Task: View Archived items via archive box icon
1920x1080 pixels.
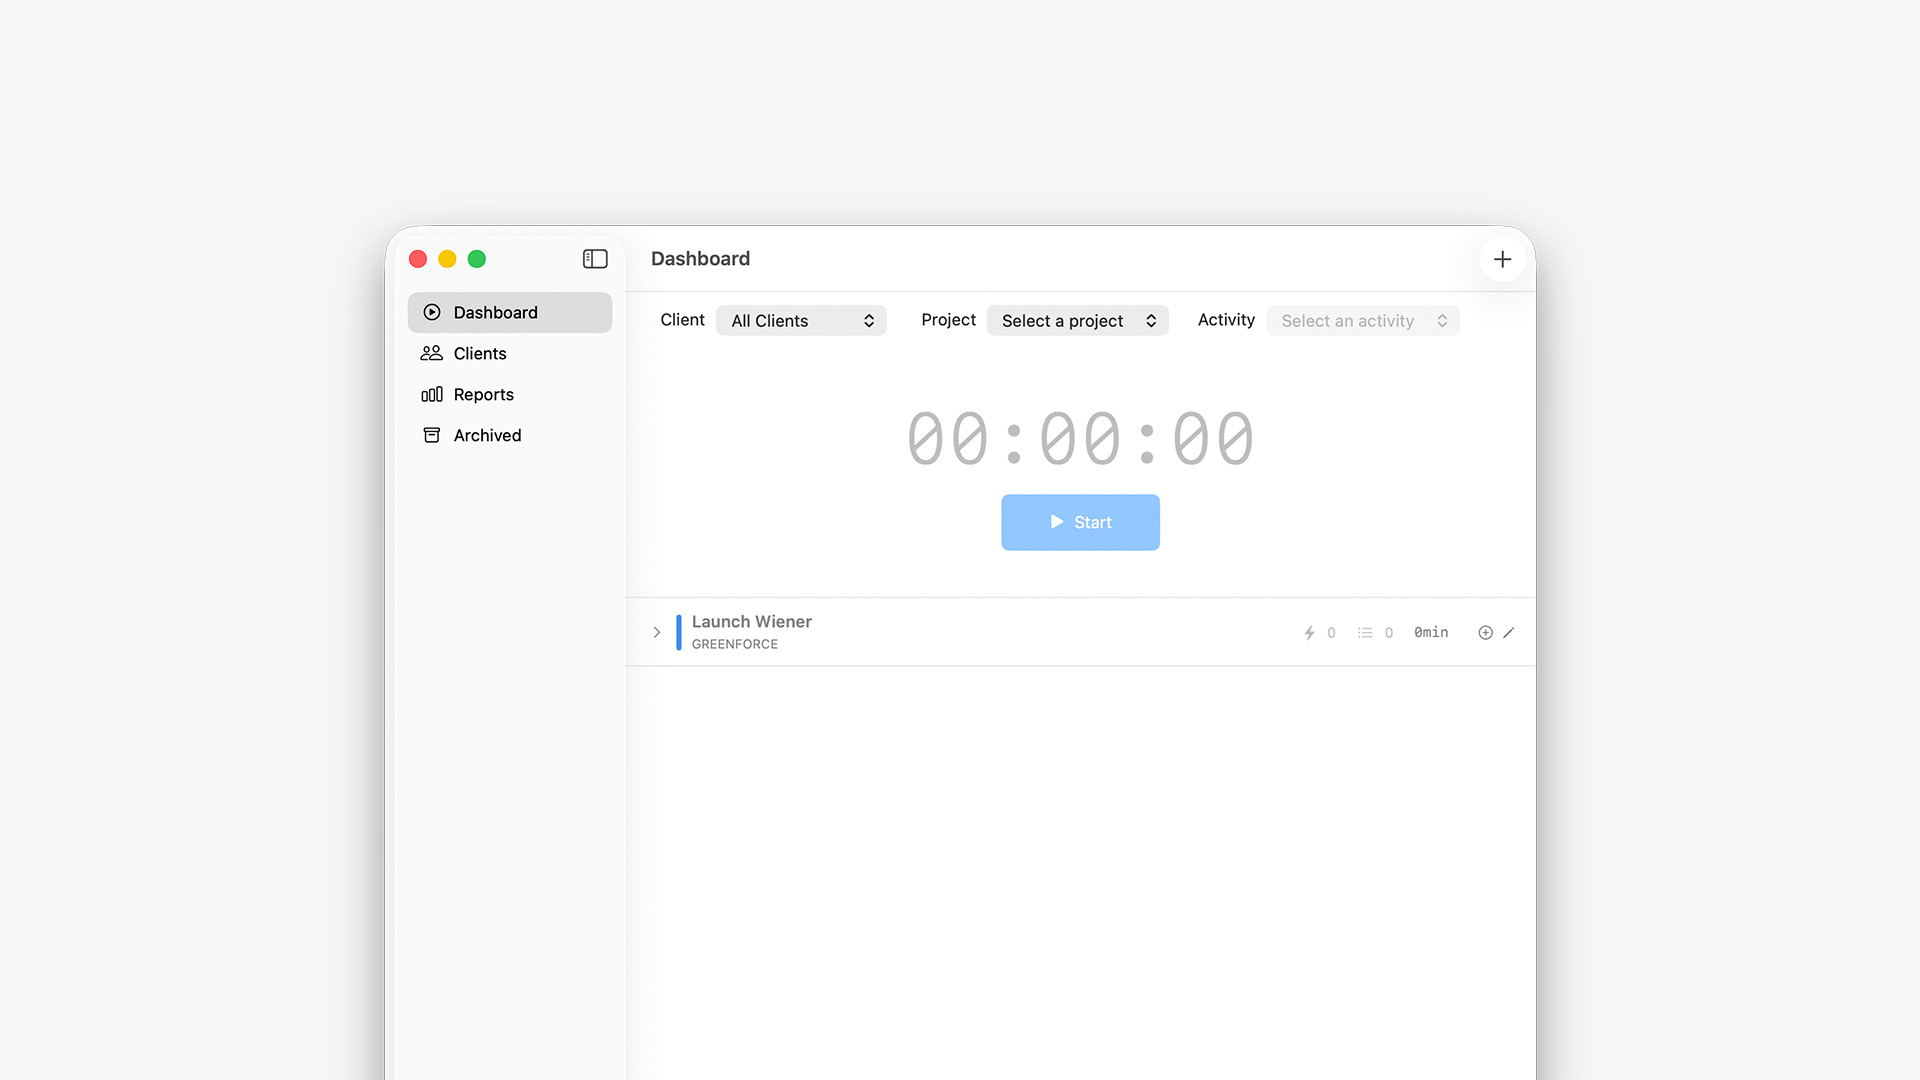Action: coord(431,435)
